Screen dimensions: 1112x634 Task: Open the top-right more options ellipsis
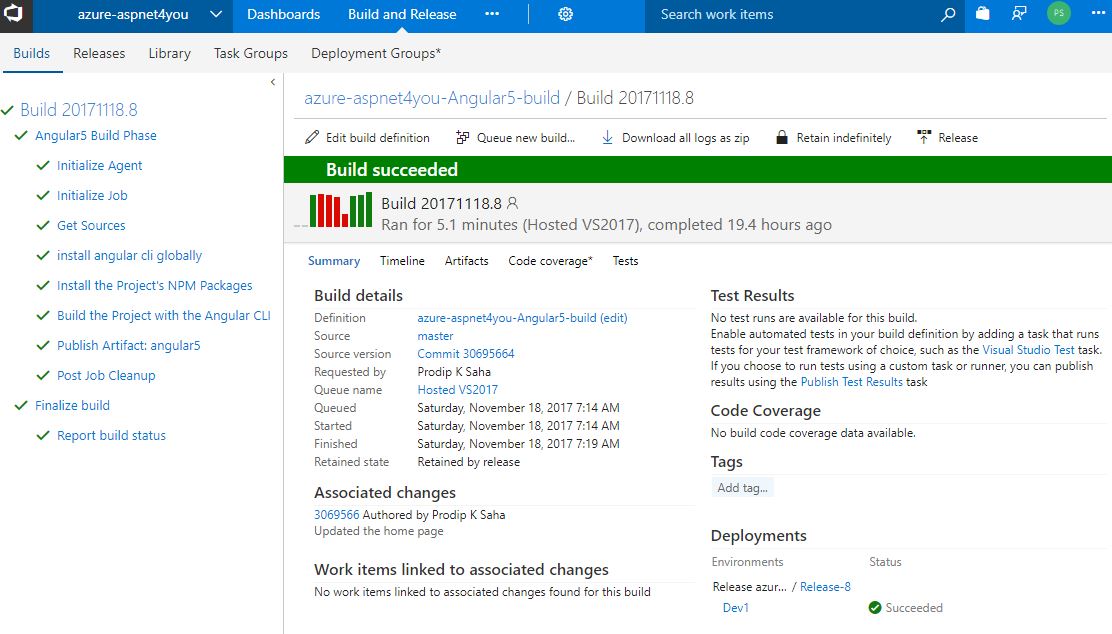coord(1098,13)
